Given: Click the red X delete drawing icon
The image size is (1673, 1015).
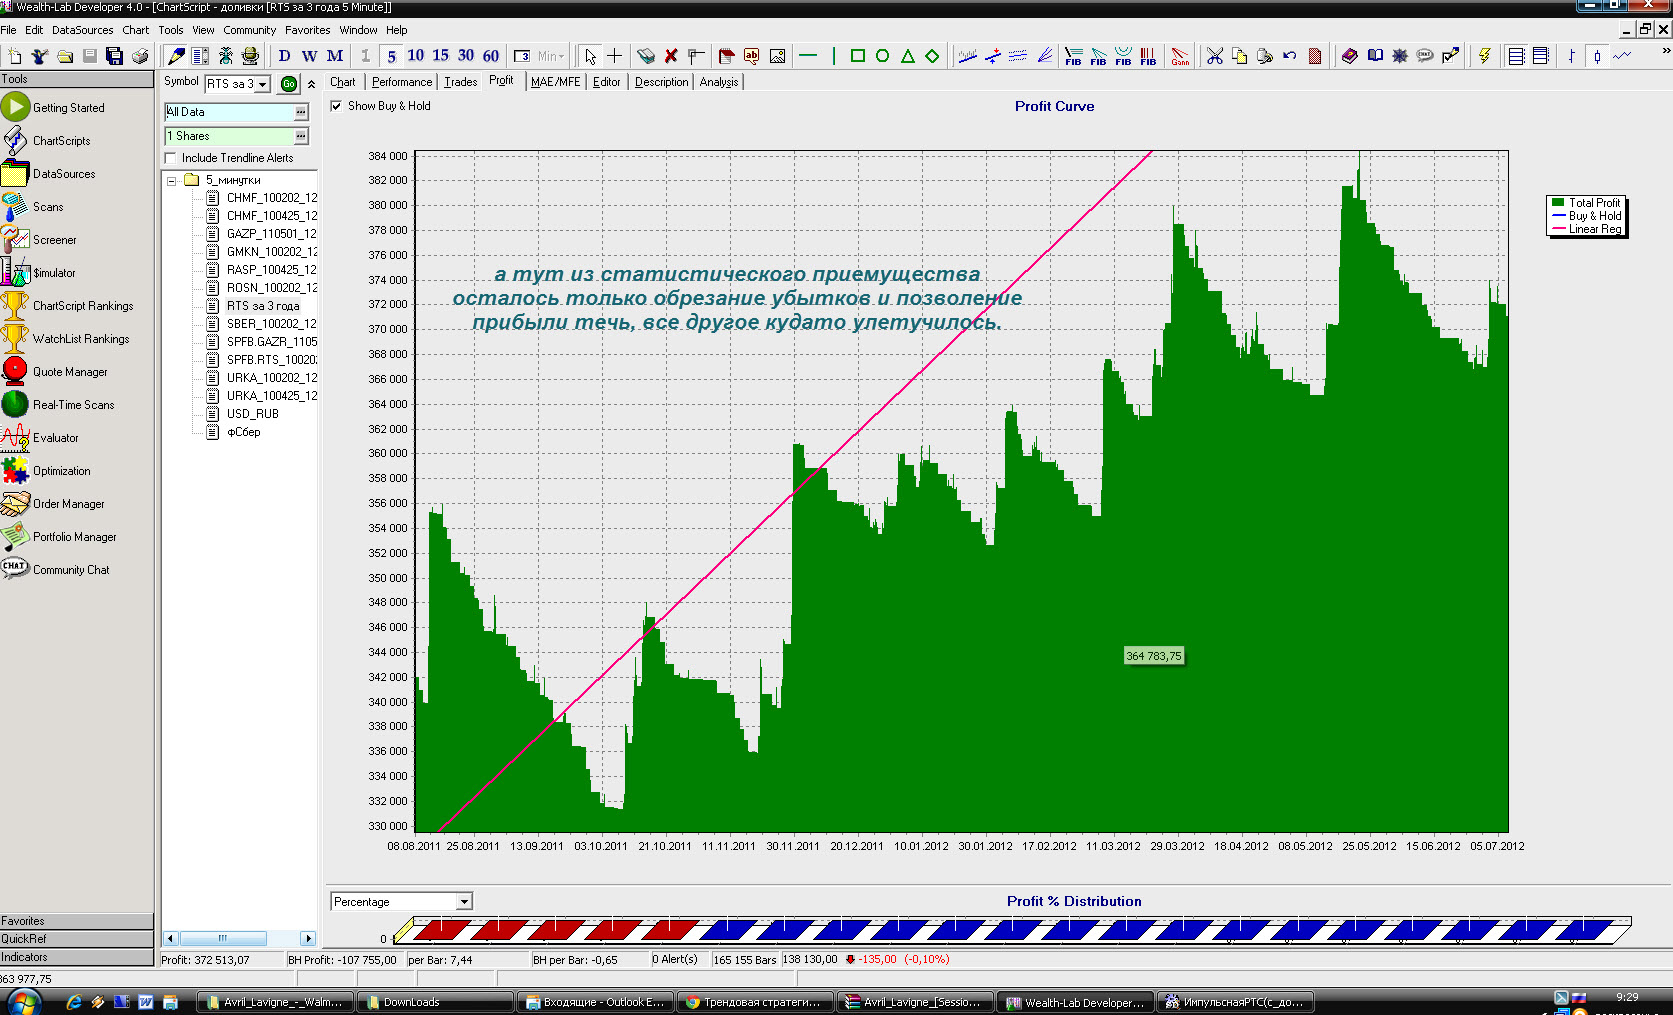Looking at the screenshot, I should click(x=671, y=56).
